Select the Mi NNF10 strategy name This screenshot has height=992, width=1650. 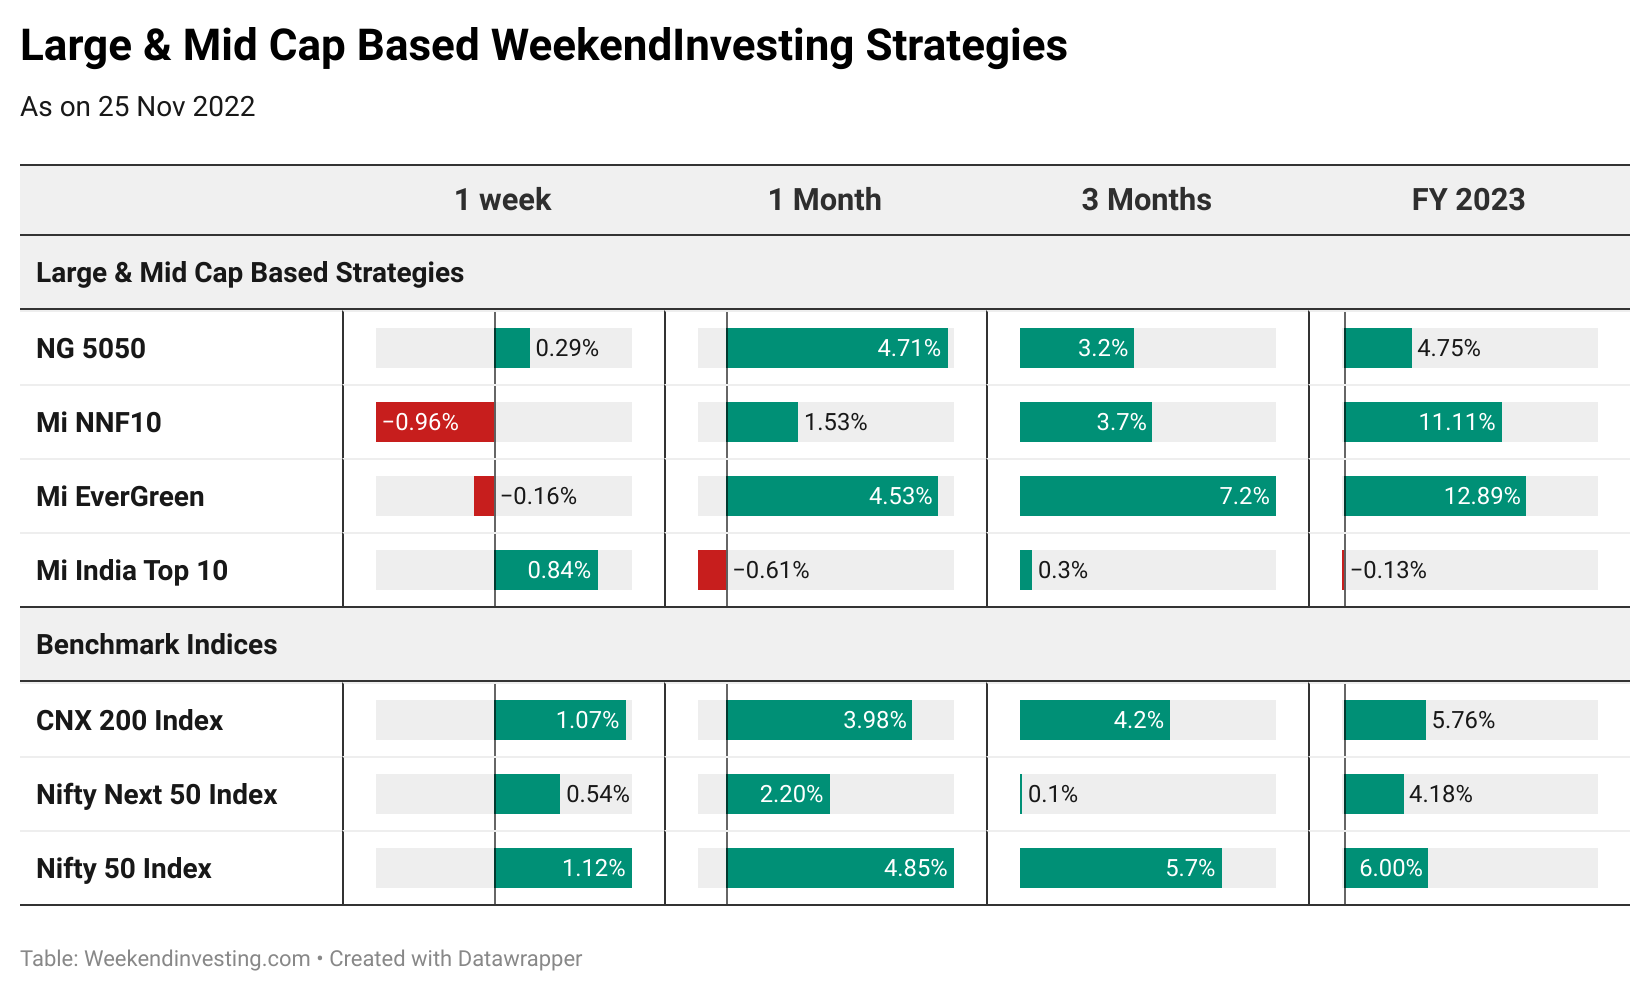(99, 423)
